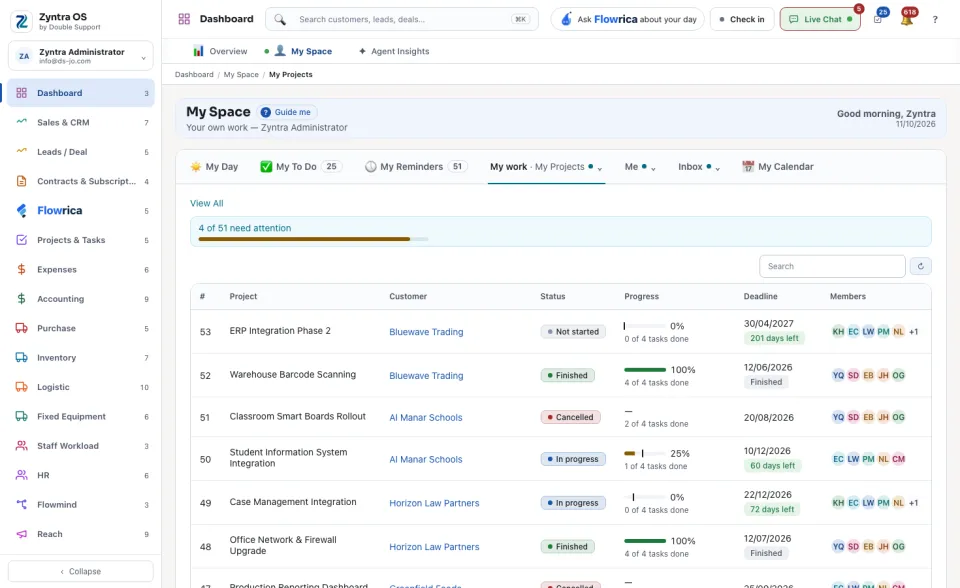The width and height of the screenshot is (960, 588).
Task: Open the My Day tab
Action: pos(214,167)
